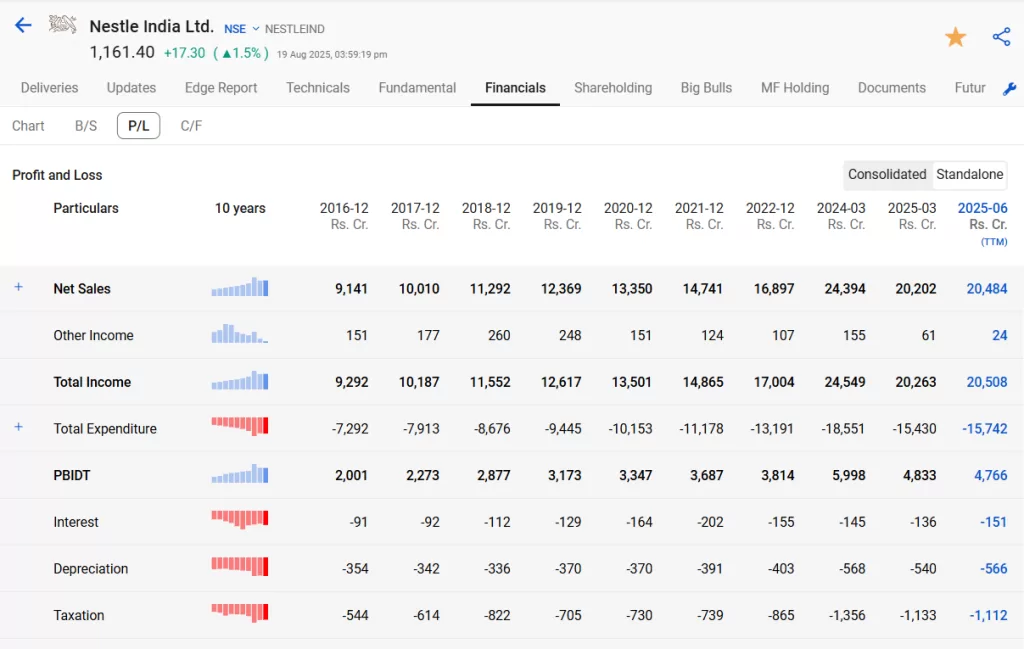The width and height of the screenshot is (1024, 649).
Task: Click the PBIDT sparkline chart
Action: tap(240, 473)
